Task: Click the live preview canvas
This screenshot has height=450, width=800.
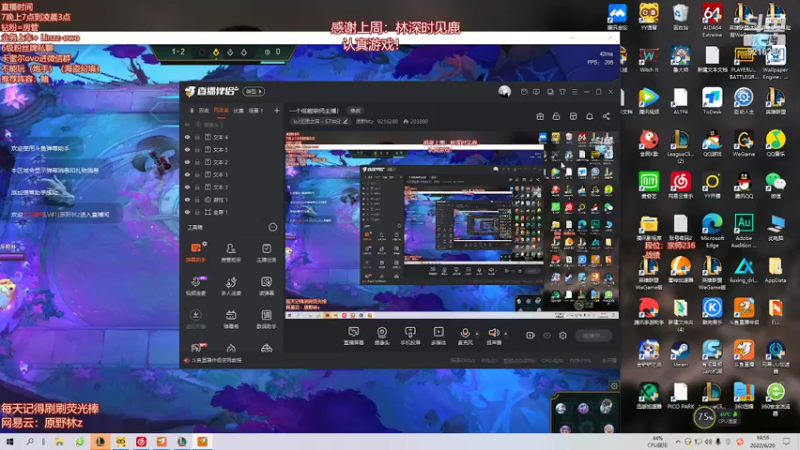Action: [452, 224]
